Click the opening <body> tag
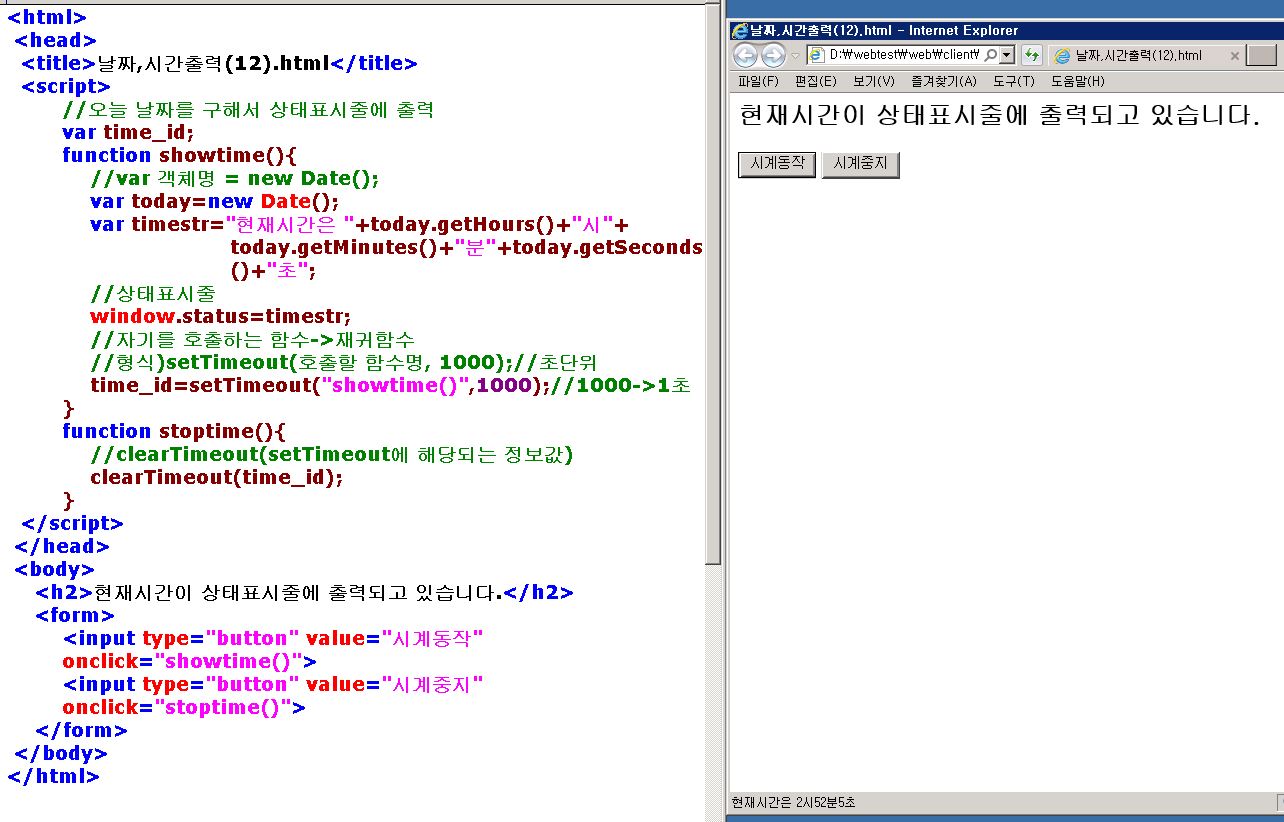 [x=55, y=569]
